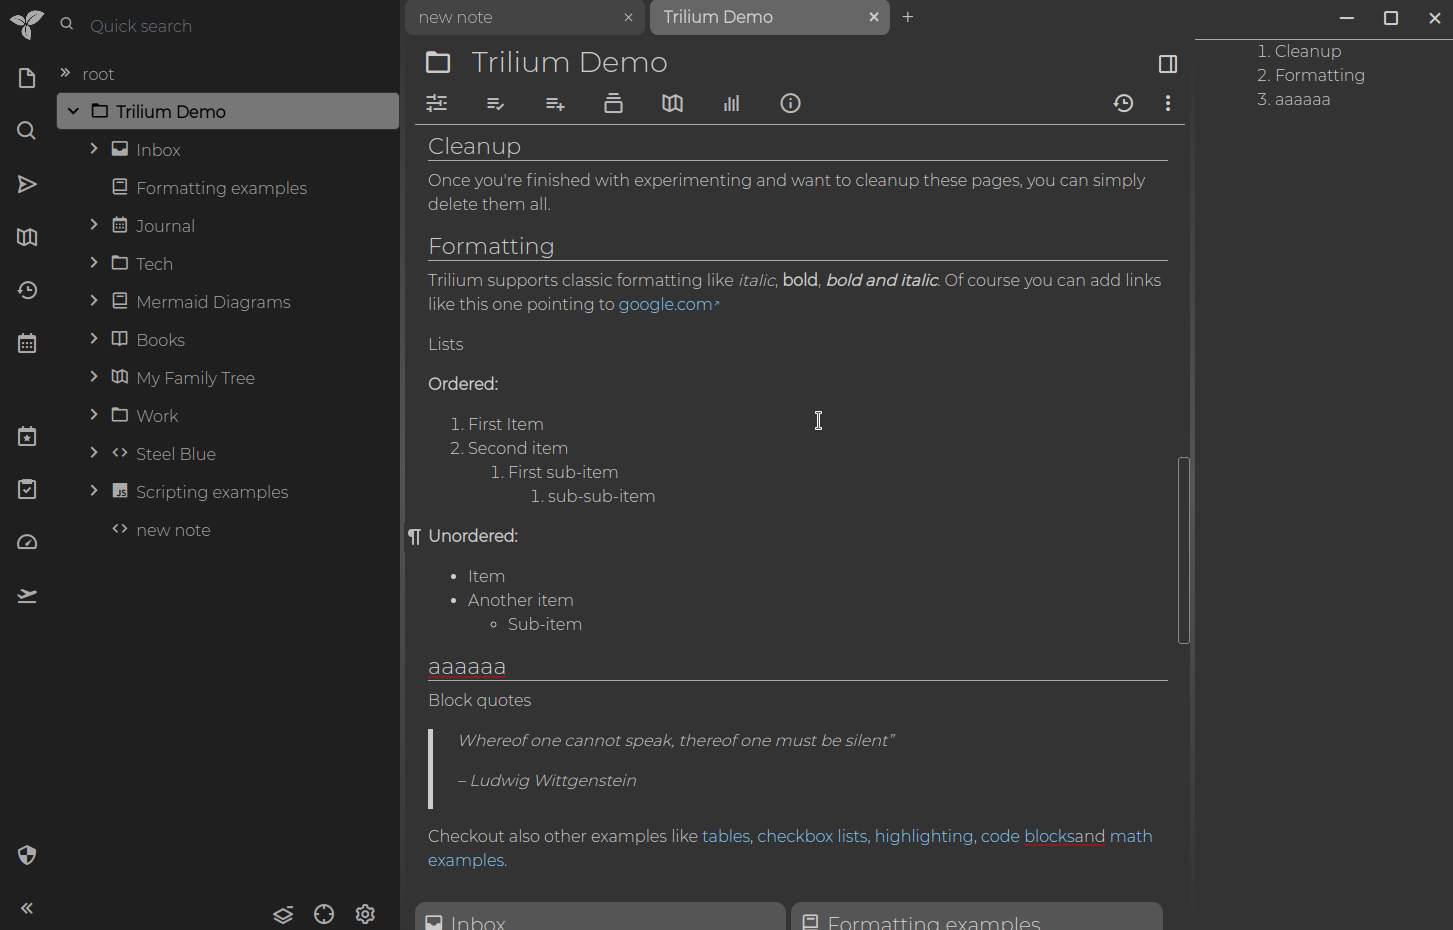Open the note info circle icon

point(790,103)
